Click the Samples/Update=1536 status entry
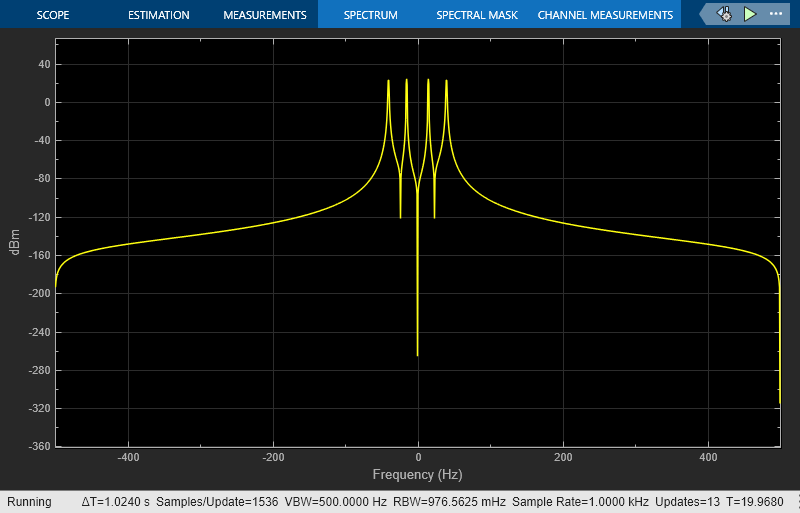Screen dimensions: 800x513 tap(217, 502)
